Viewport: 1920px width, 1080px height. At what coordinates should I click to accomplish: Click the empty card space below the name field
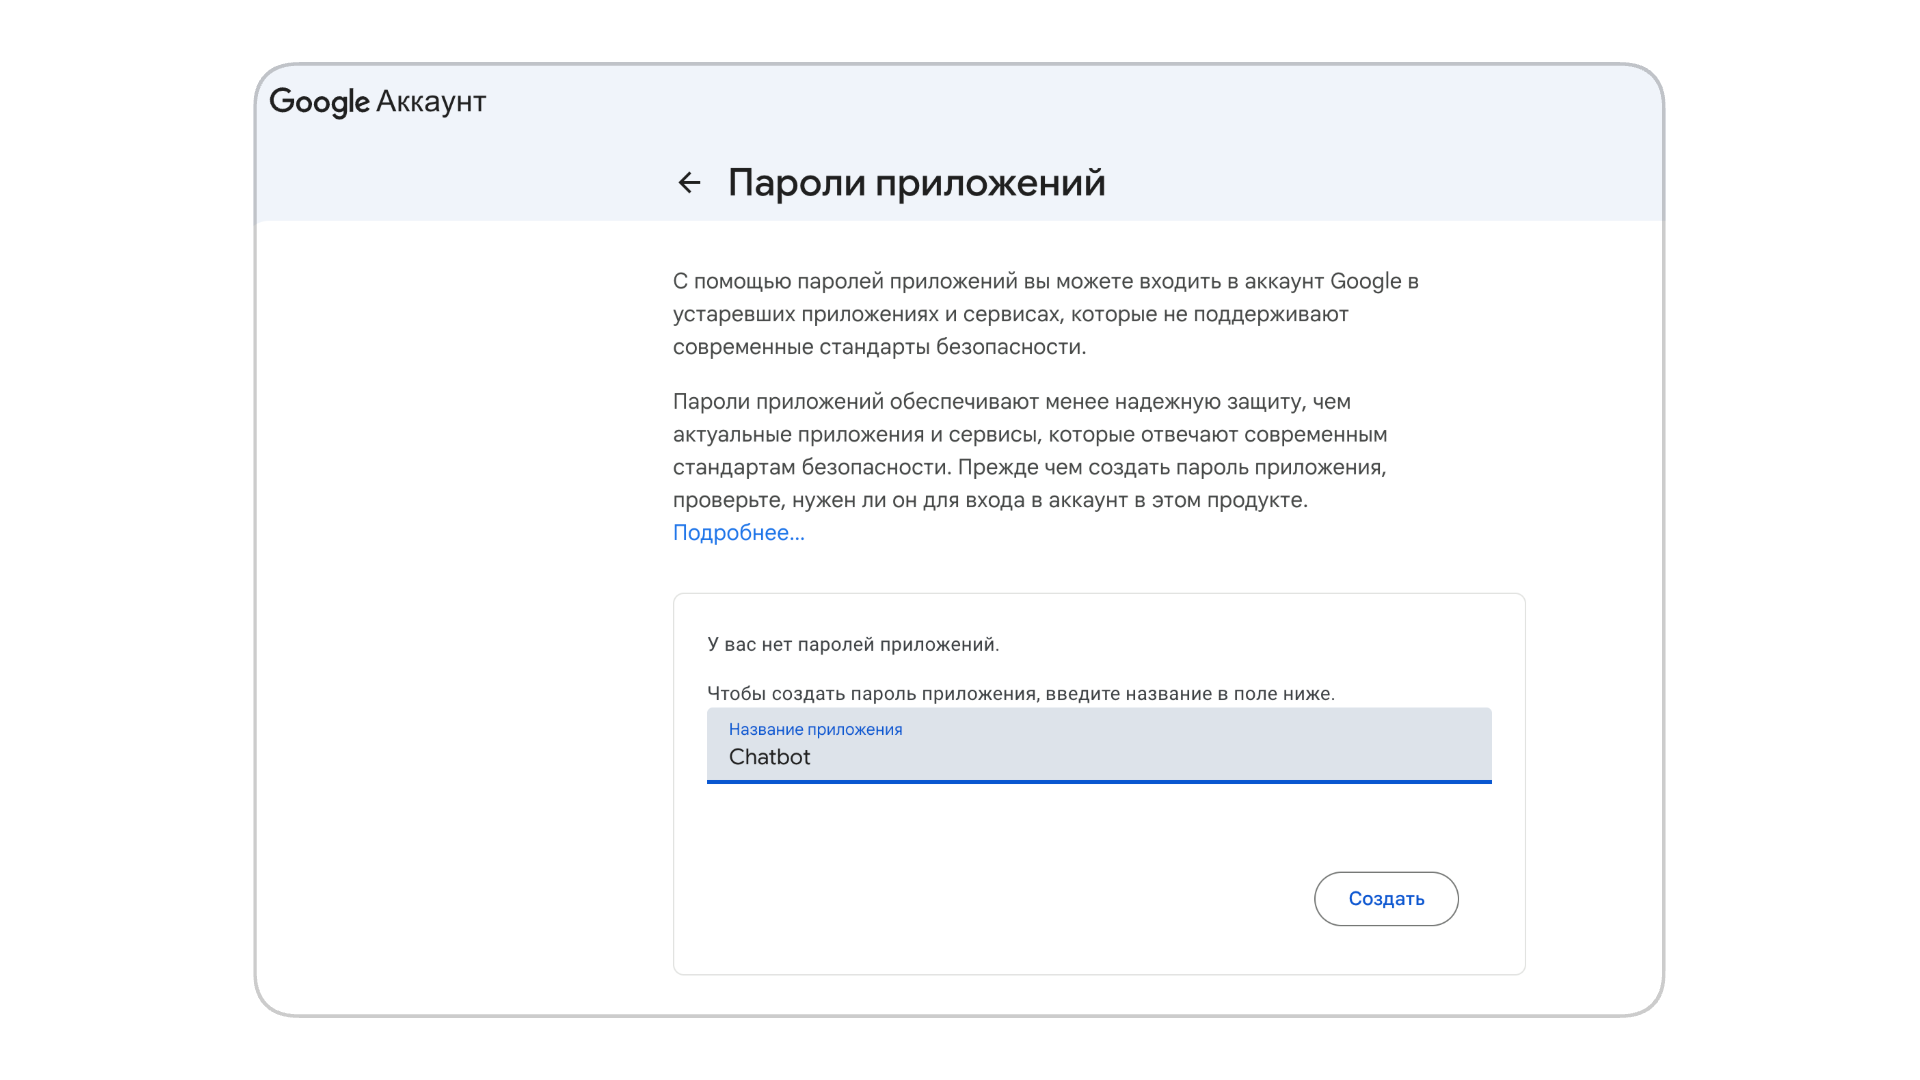coord(1098,828)
